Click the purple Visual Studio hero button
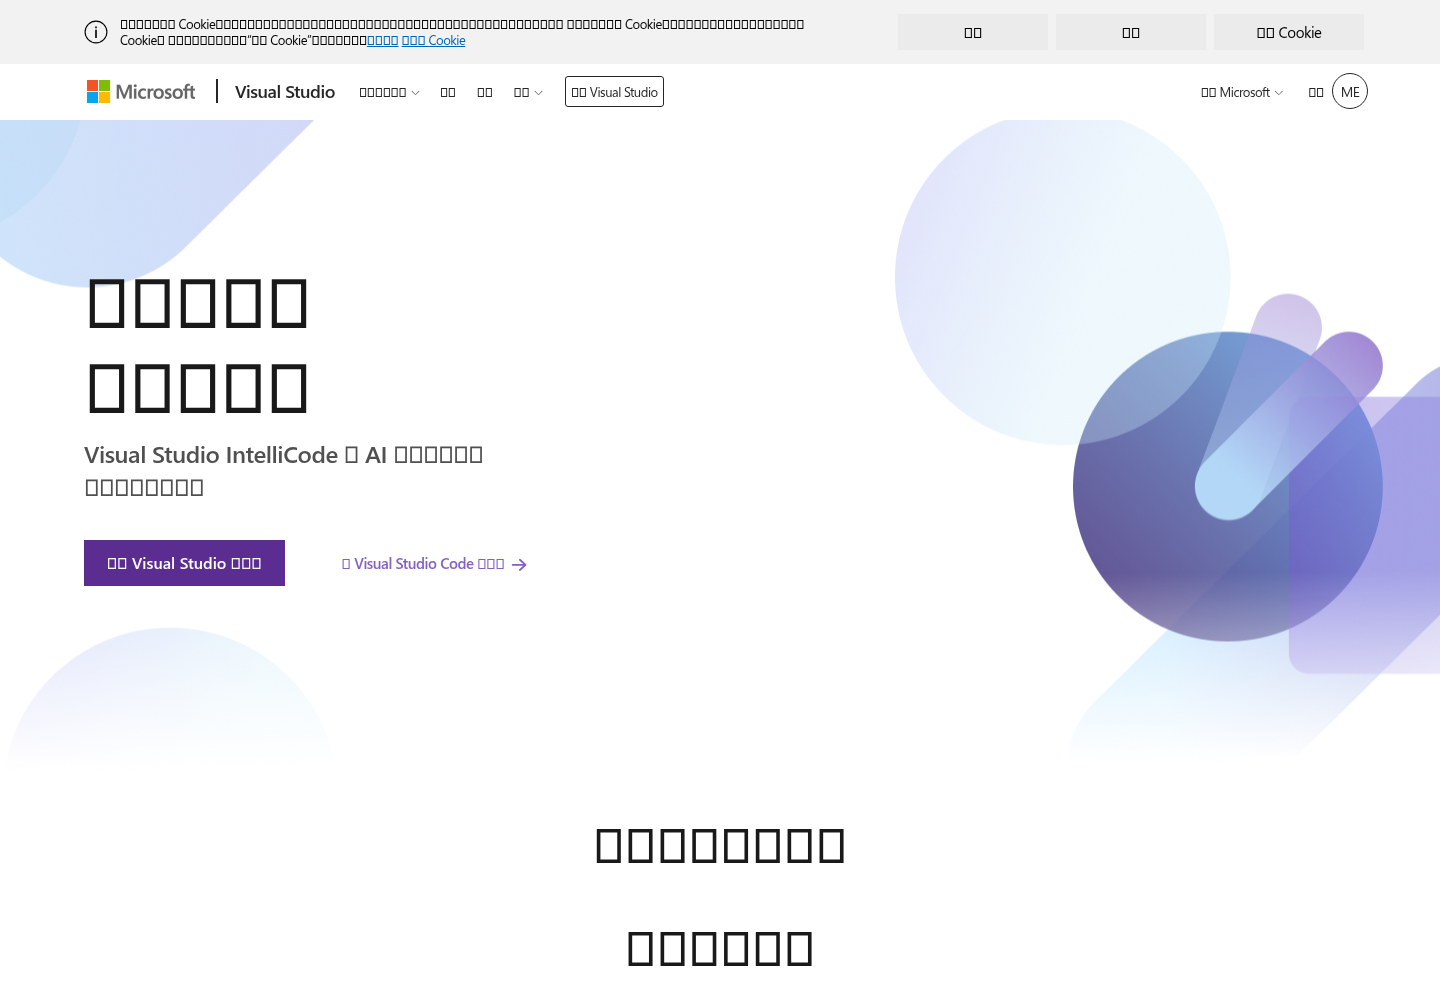 pyautogui.click(x=184, y=563)
